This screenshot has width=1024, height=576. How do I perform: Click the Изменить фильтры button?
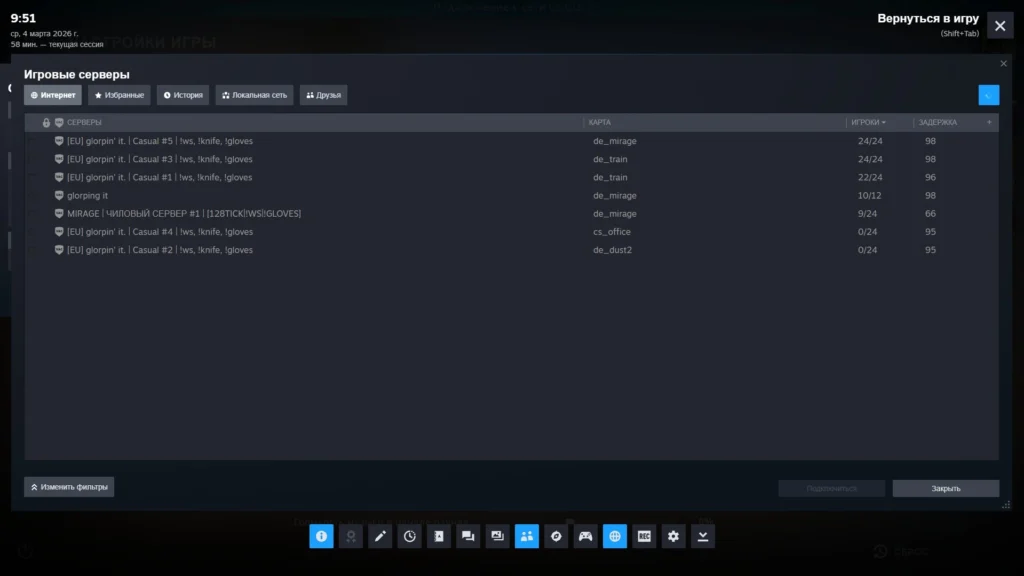tap(68, 486)
